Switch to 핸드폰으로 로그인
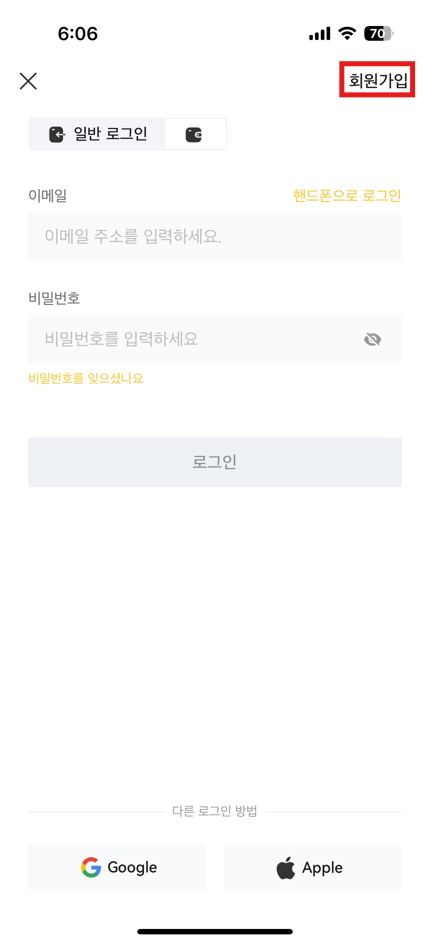Viewport: 427px width, 940px height. pyautogui.click(x=347, y=195)
